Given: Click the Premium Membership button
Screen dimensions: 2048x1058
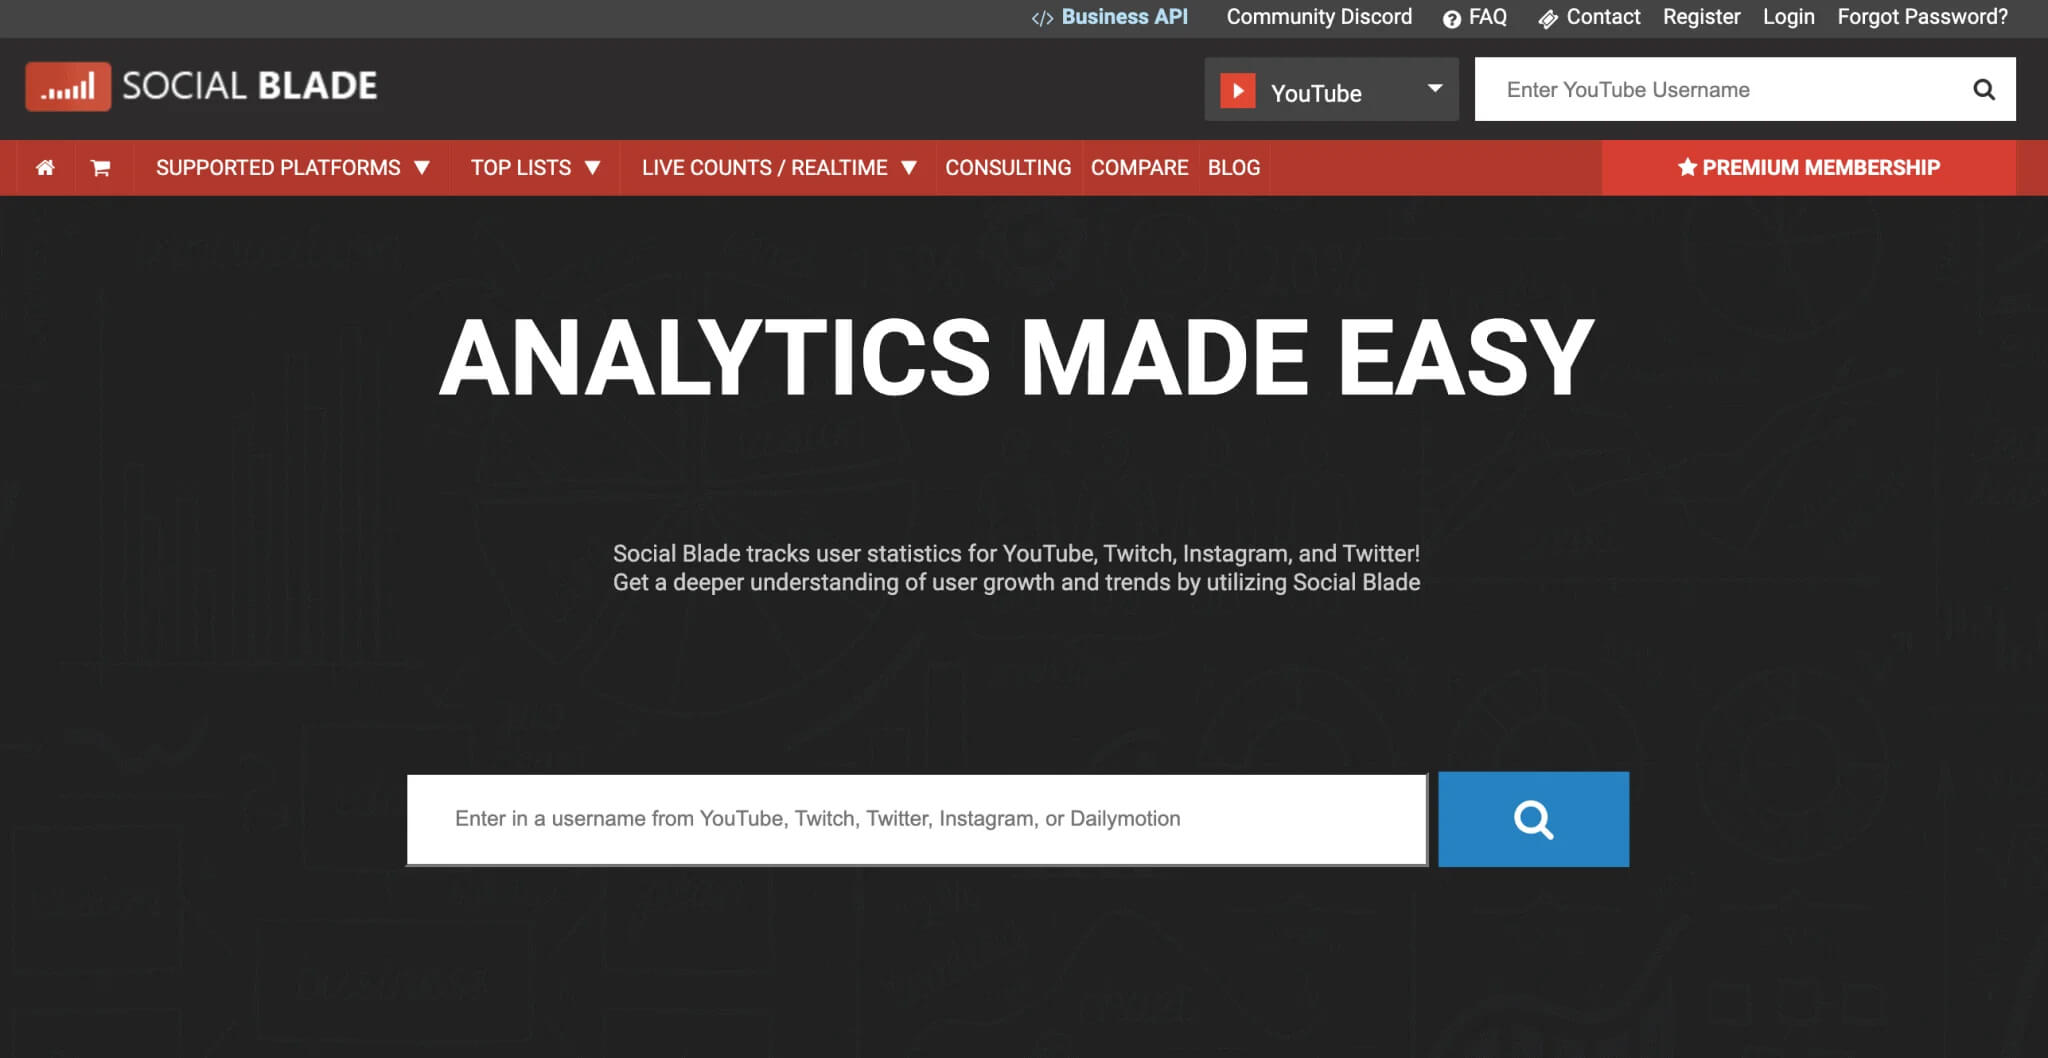Looking at the screenshot, I should [x=1808, y=168].
